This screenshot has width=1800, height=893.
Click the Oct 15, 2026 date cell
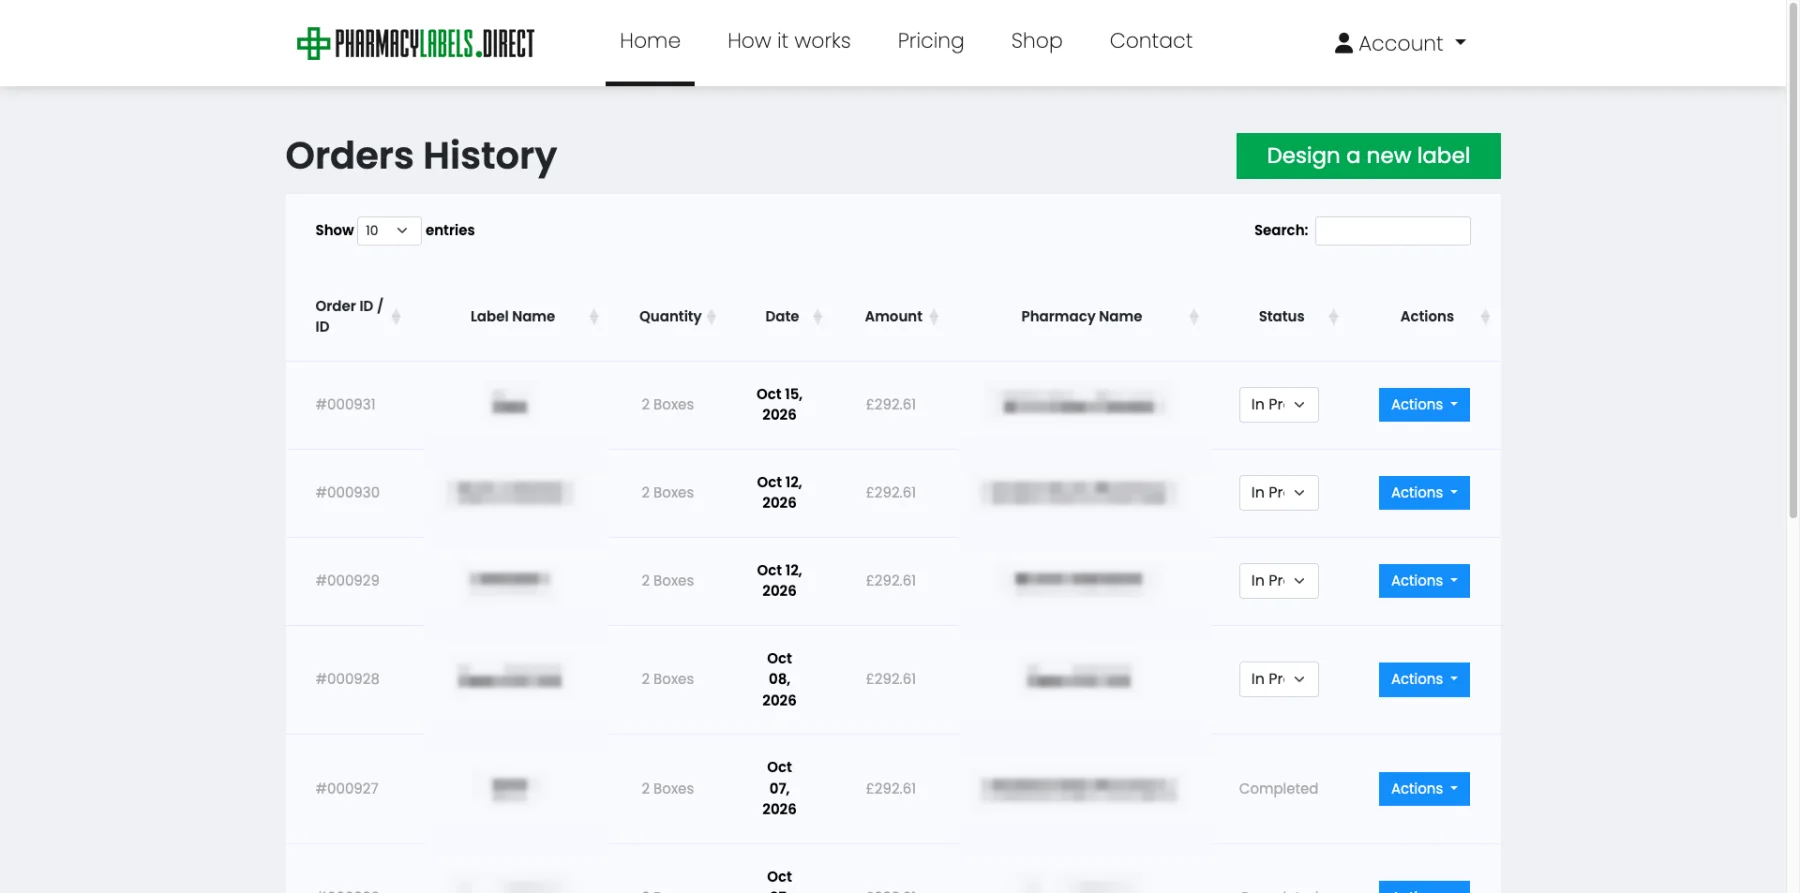click(779, 405)
